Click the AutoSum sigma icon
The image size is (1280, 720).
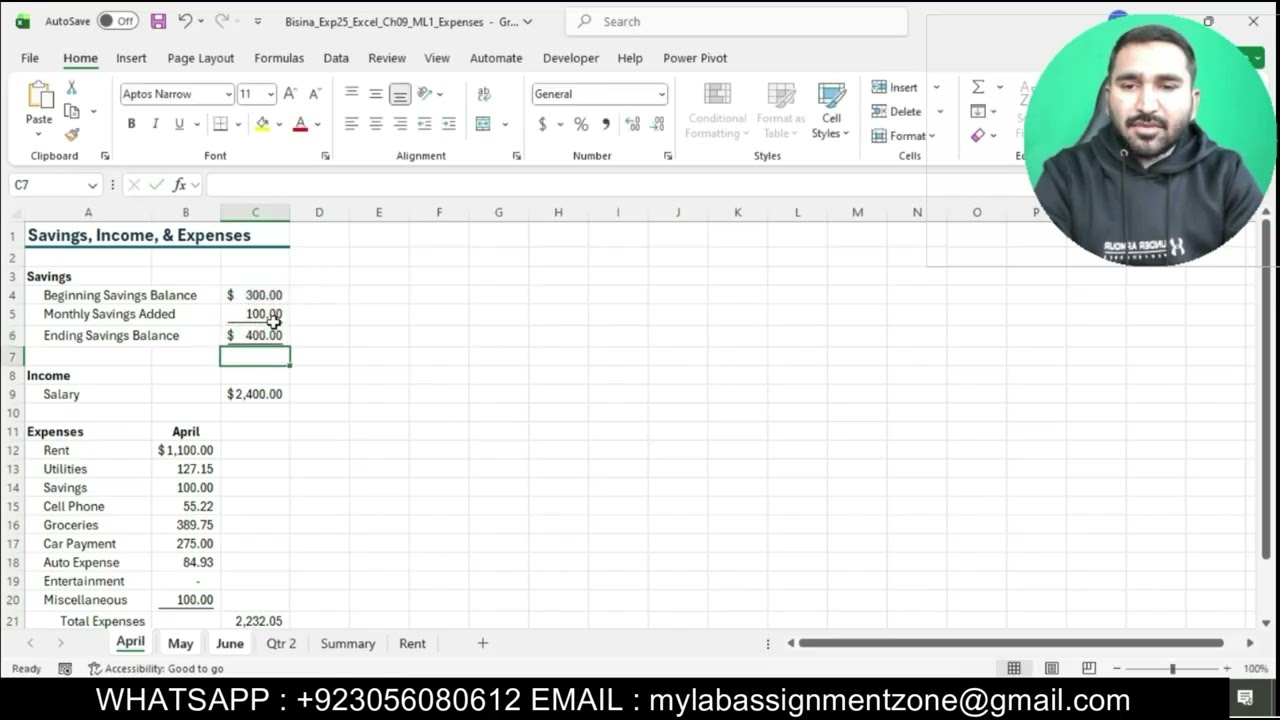point(978,87)
